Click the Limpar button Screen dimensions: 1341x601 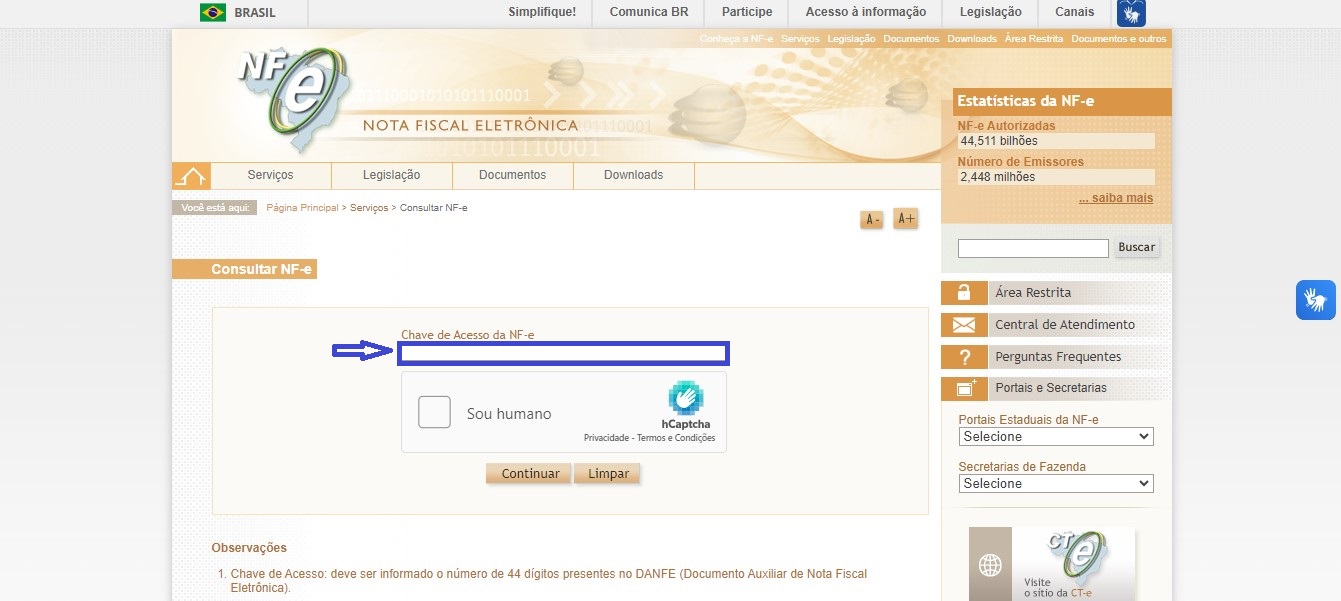point(607,474)
